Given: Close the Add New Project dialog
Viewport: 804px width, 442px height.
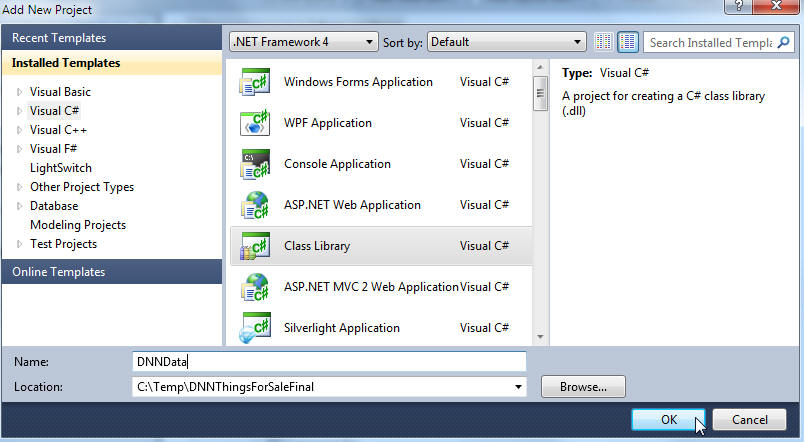Looking at the screenshot, I should pyautogui.click(x=776, y=6).
